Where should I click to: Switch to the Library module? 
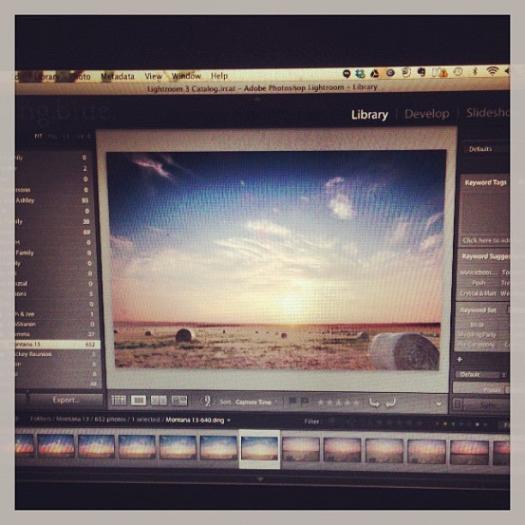(x=370, y=115)
